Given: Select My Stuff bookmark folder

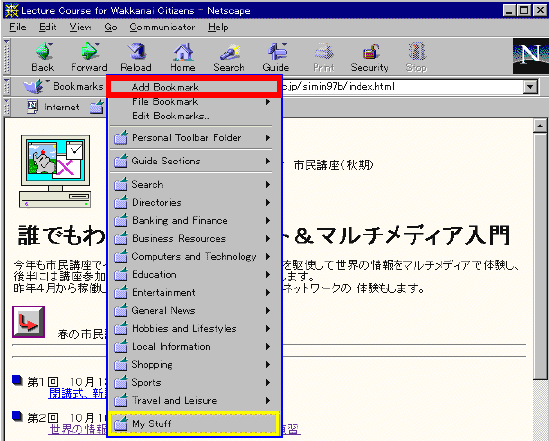Looking at the screenshot, I should (194, 424).
